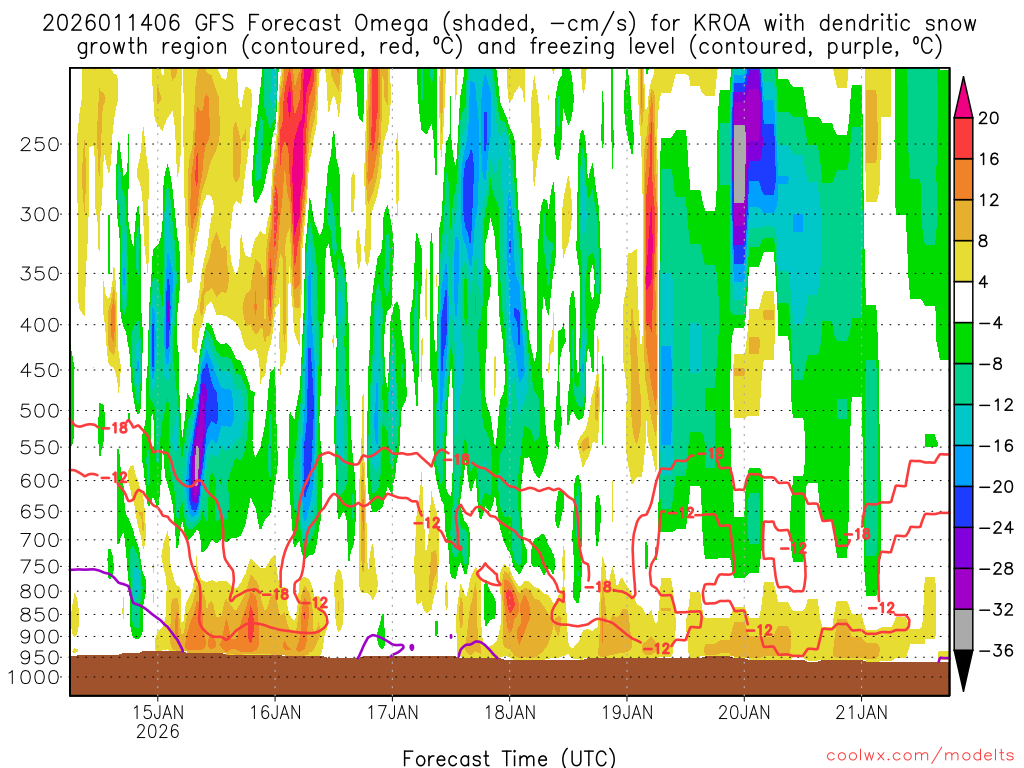This screenshot has width=1024, height=768.
Task: Select the positive 8 color bar value
Action: tap(984, 242)
